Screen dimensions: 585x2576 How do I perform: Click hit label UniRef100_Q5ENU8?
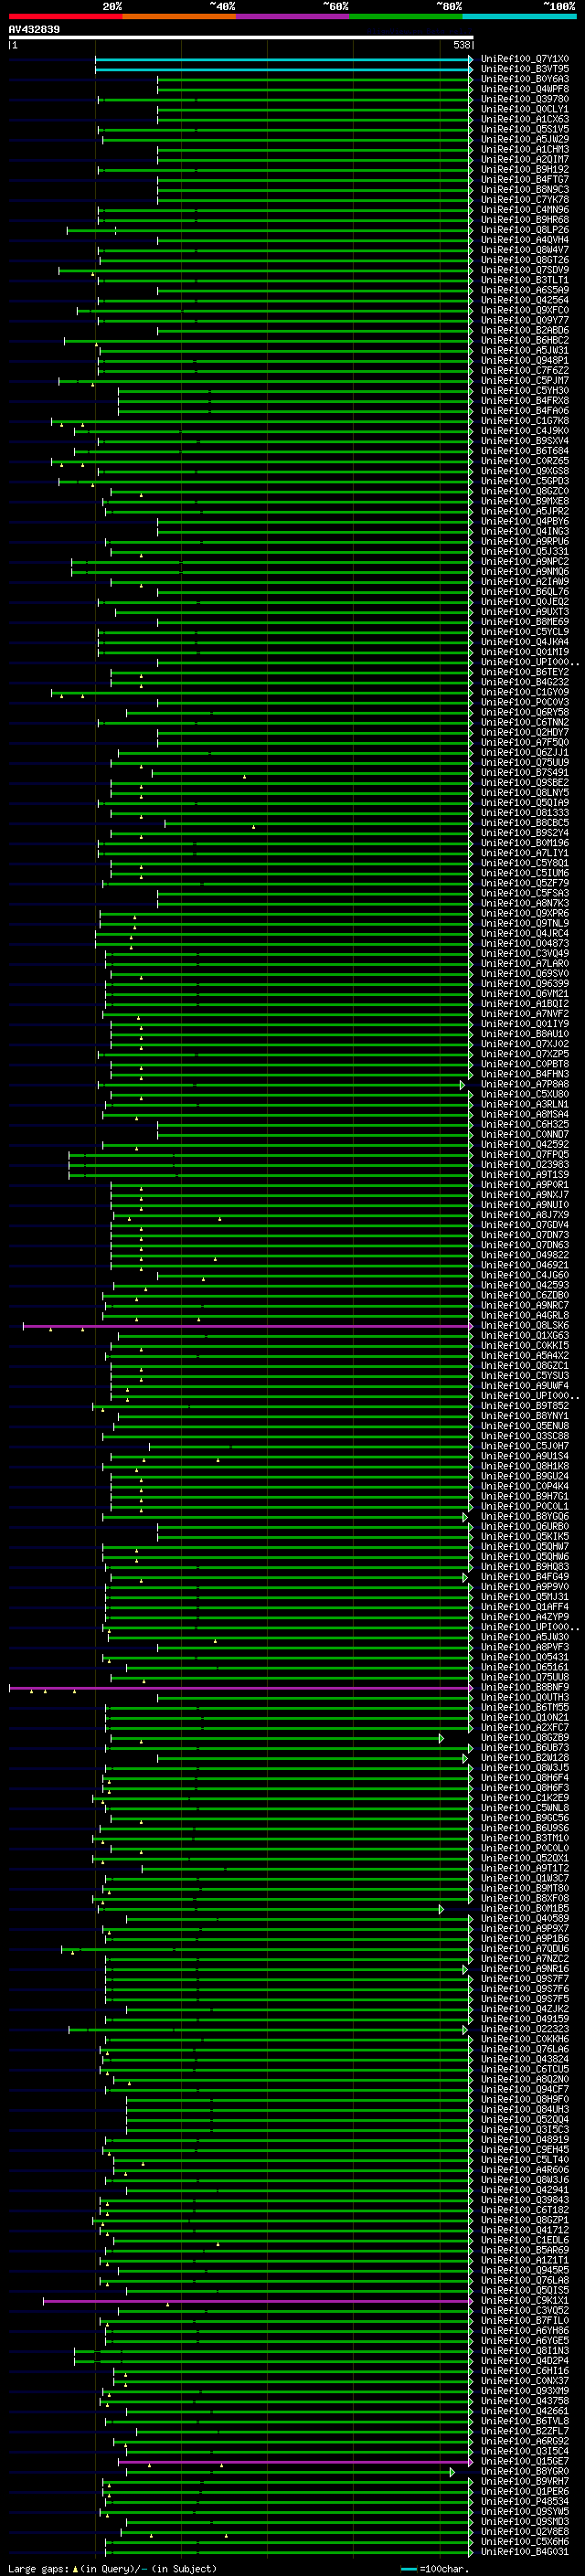525,1426
